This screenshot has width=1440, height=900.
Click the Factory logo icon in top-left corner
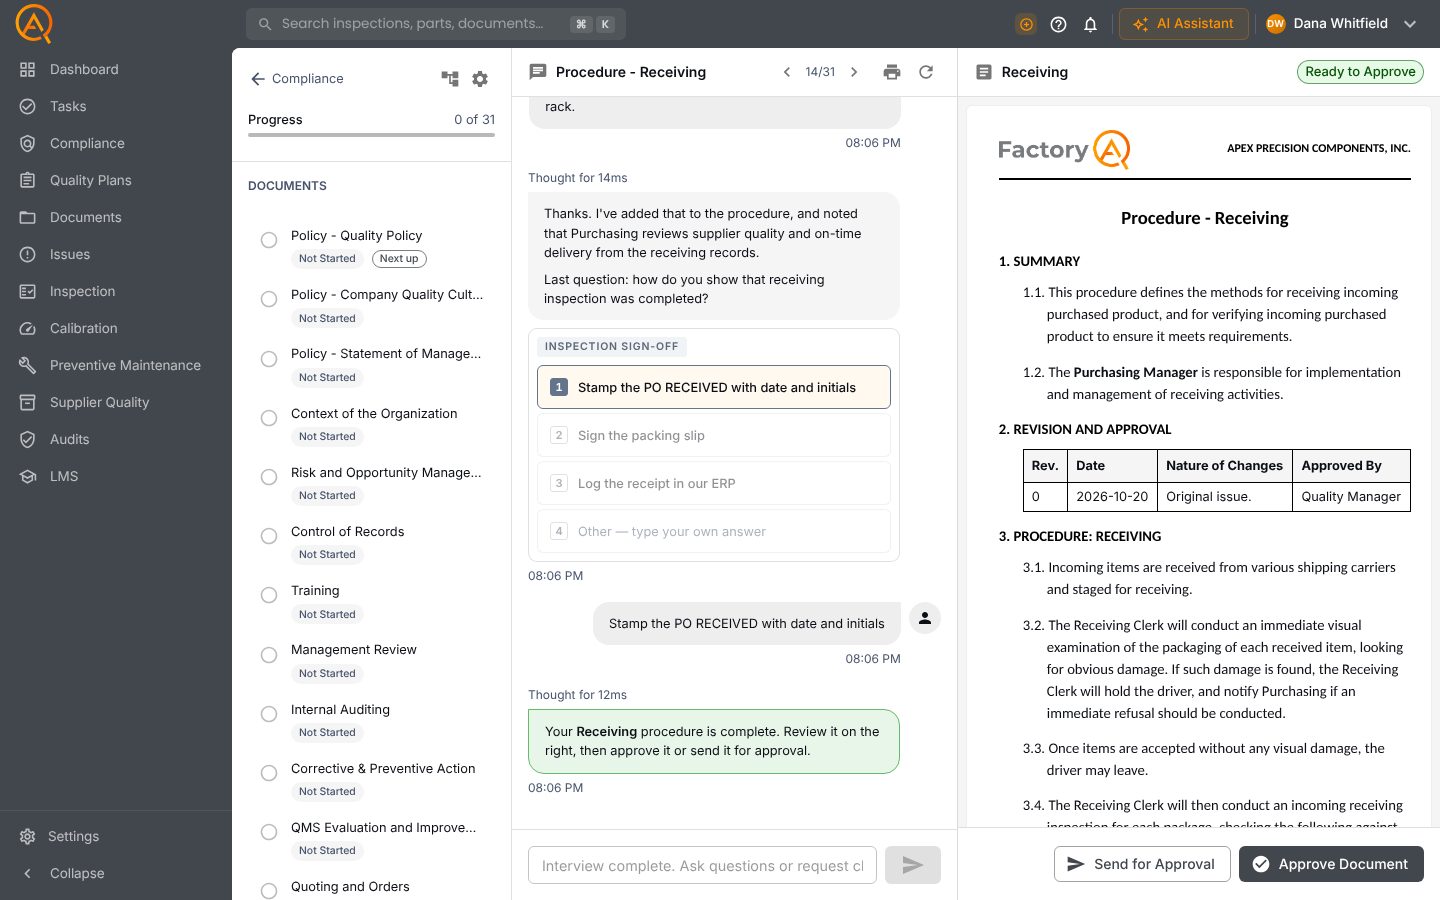click(34, 23)
